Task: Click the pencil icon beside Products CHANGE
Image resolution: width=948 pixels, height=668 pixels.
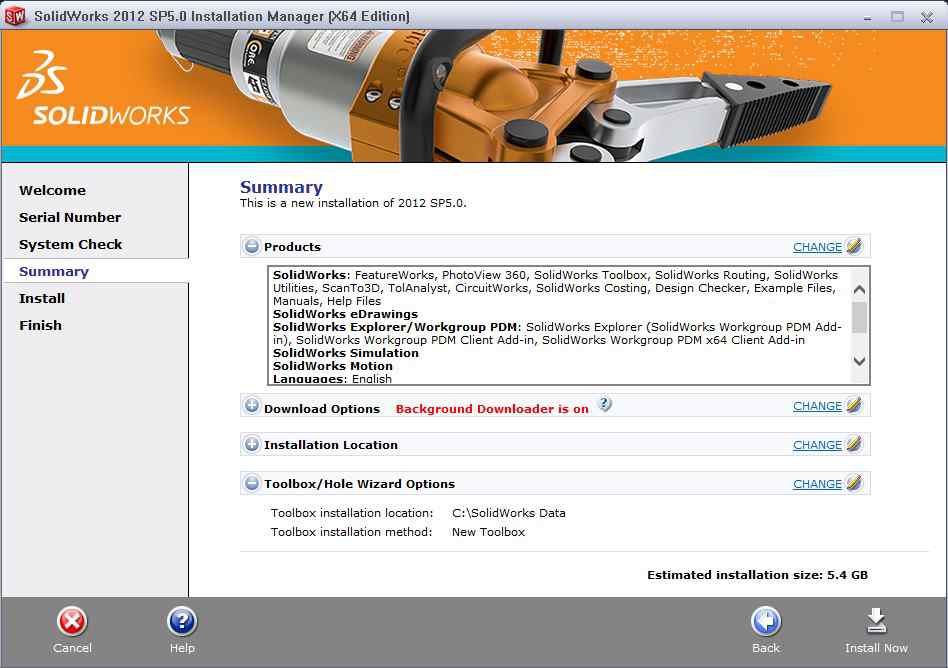Action: pos(854,246)
